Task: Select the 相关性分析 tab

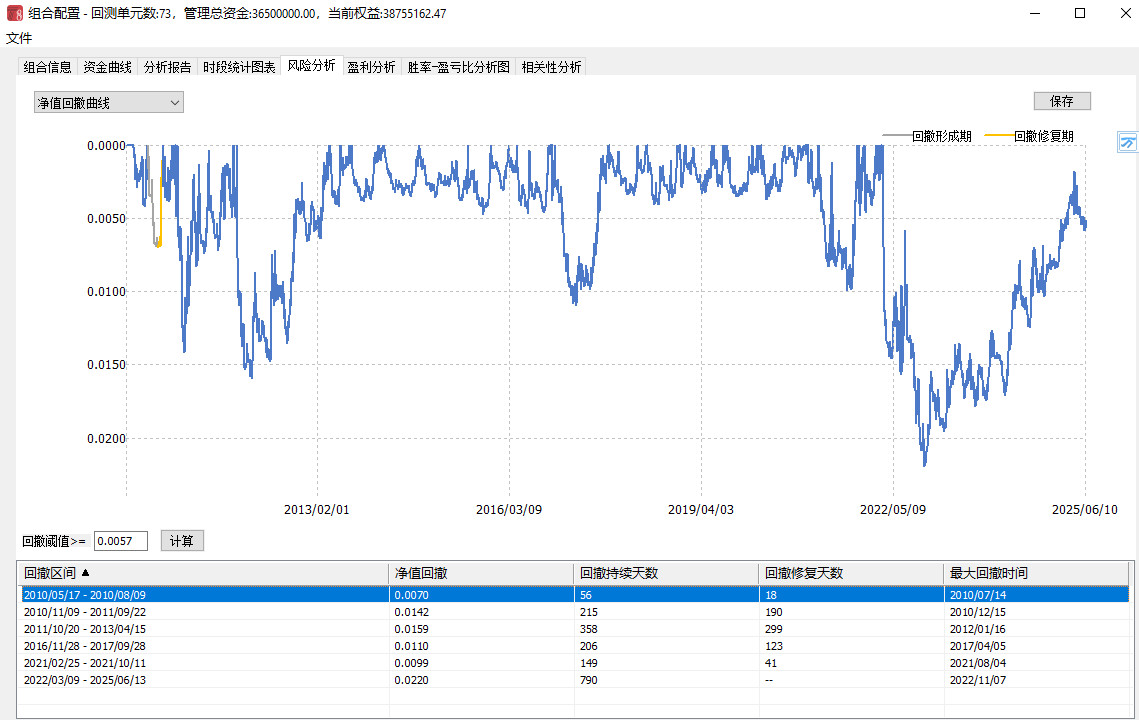Action: pyautogui.click(x=551, y=67)
